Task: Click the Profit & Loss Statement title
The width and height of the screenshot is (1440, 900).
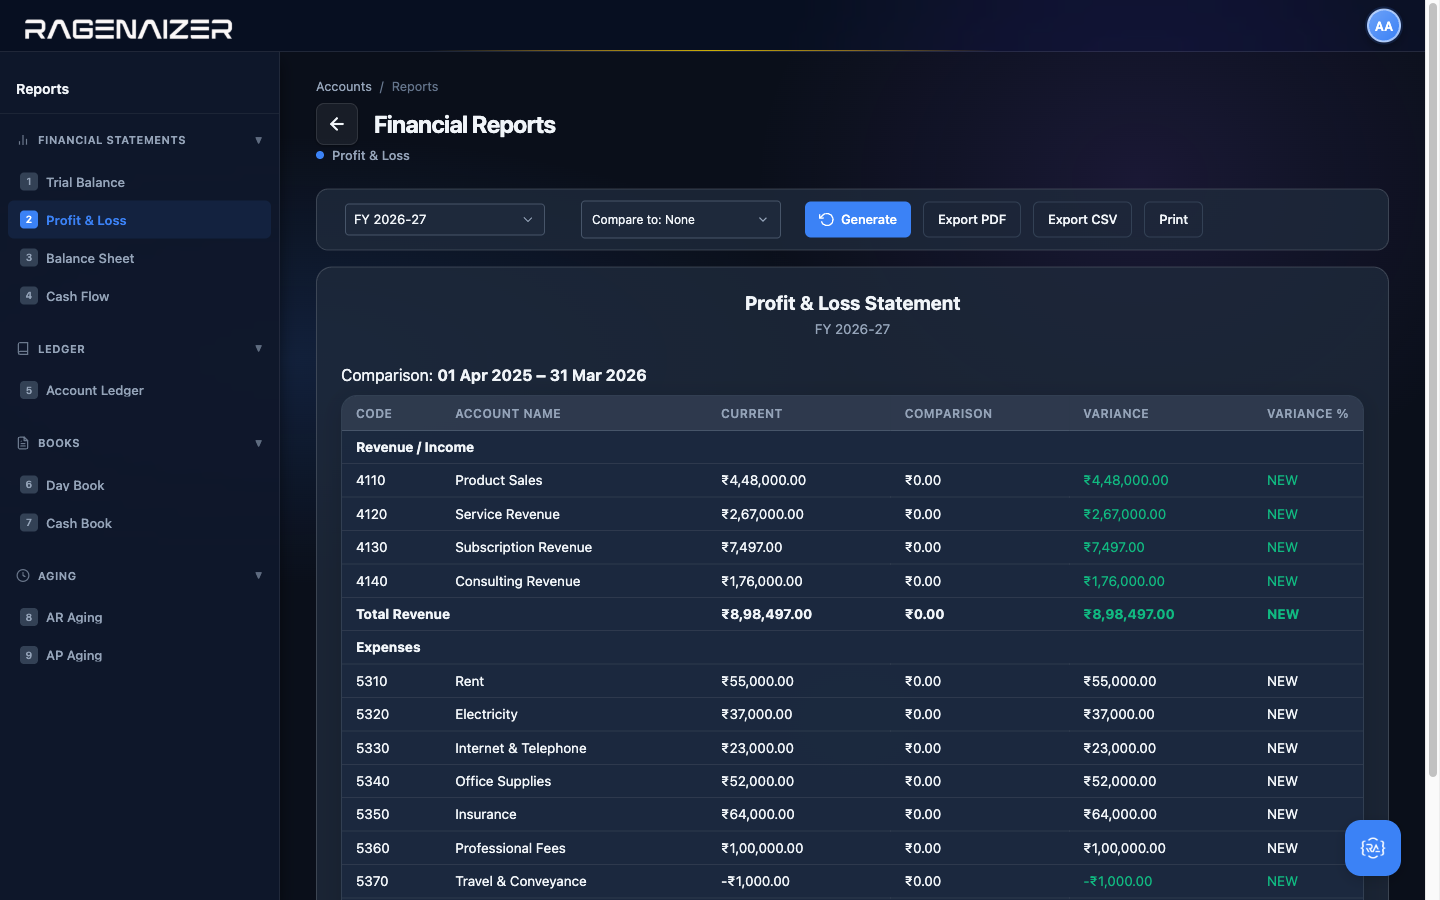Action: pos(852,303)
